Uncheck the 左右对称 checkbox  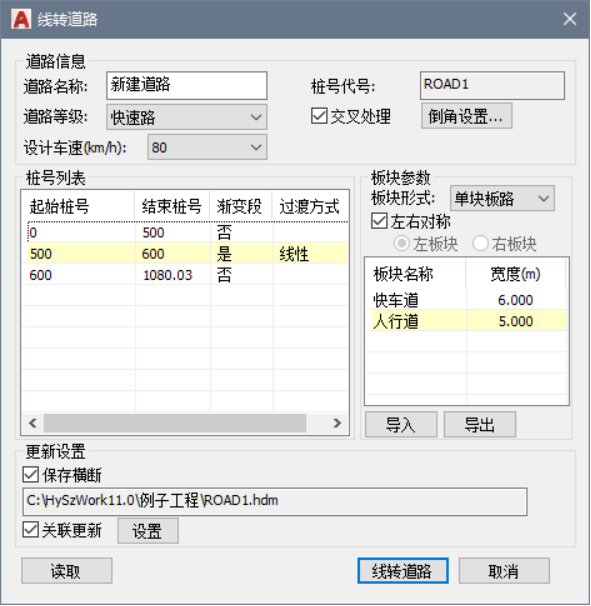[x=379, y=221]
